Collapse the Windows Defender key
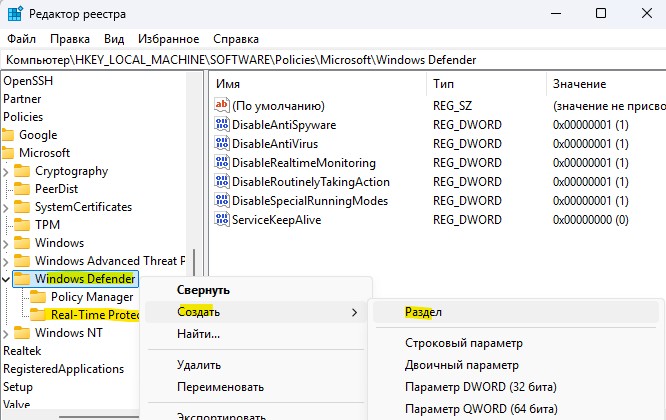 (6, 279)
